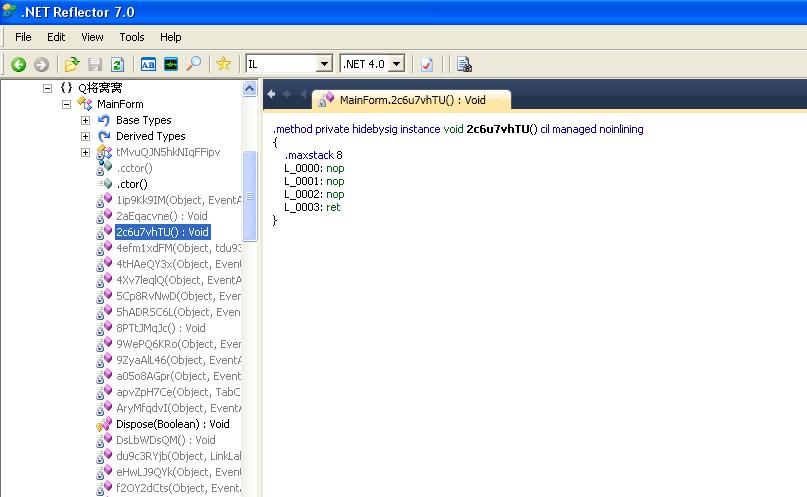Image resolution: width=807 pixels, height=497 pixels.
Task: Select the AryMfqdvI method item
Action: tap(178, 408)
